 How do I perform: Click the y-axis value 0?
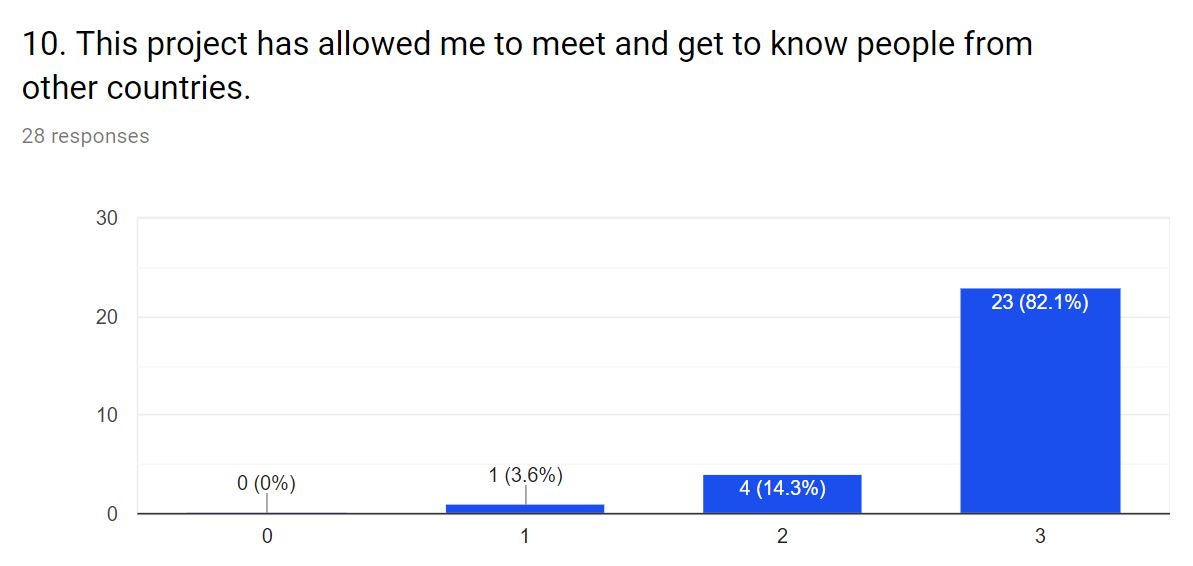coord(113,514)
